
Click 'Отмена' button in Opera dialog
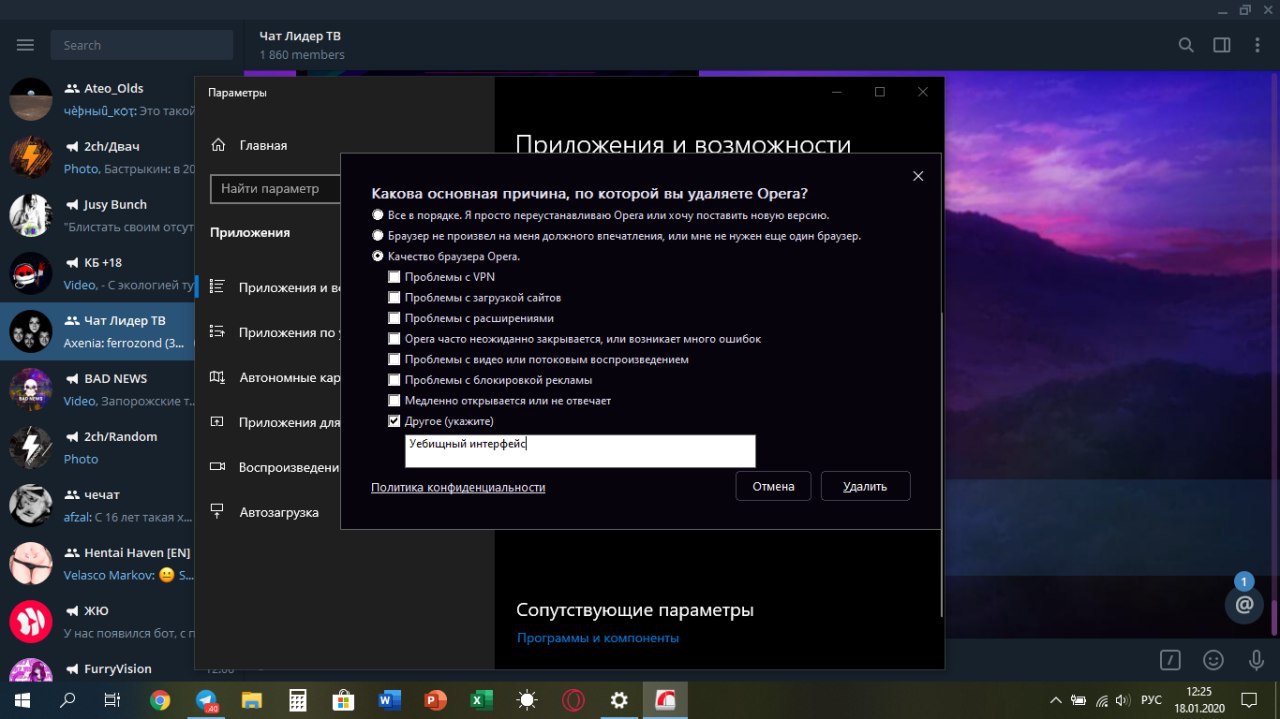point(774,486)
